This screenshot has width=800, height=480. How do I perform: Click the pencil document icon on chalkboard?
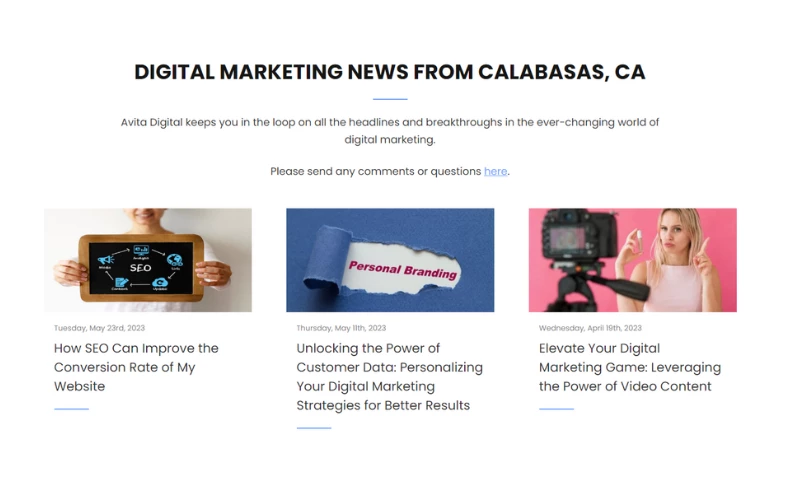(x=121, y=282)
